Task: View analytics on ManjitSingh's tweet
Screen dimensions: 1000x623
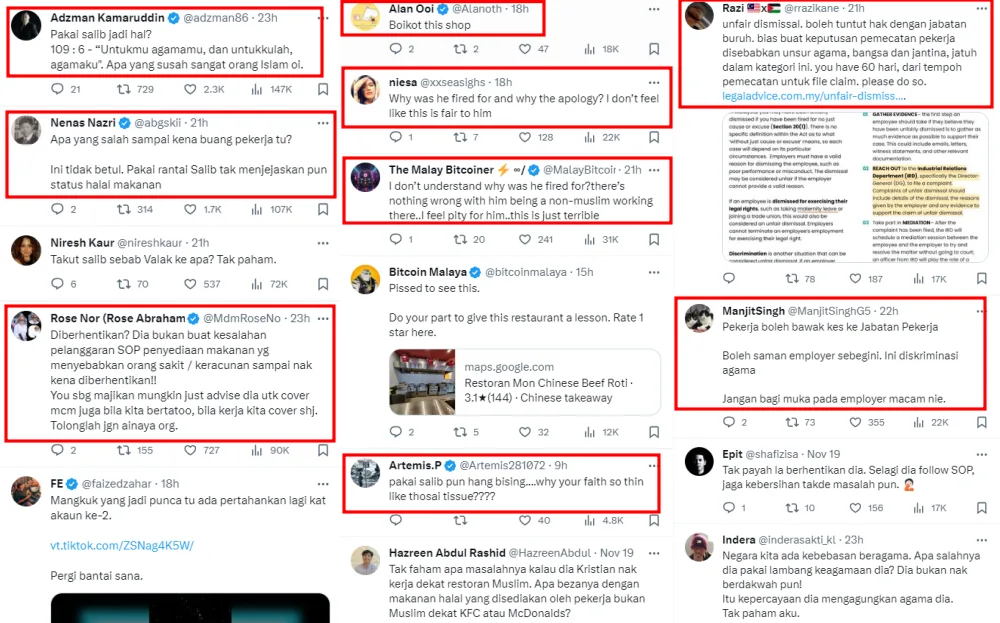Action: point(918,422)
